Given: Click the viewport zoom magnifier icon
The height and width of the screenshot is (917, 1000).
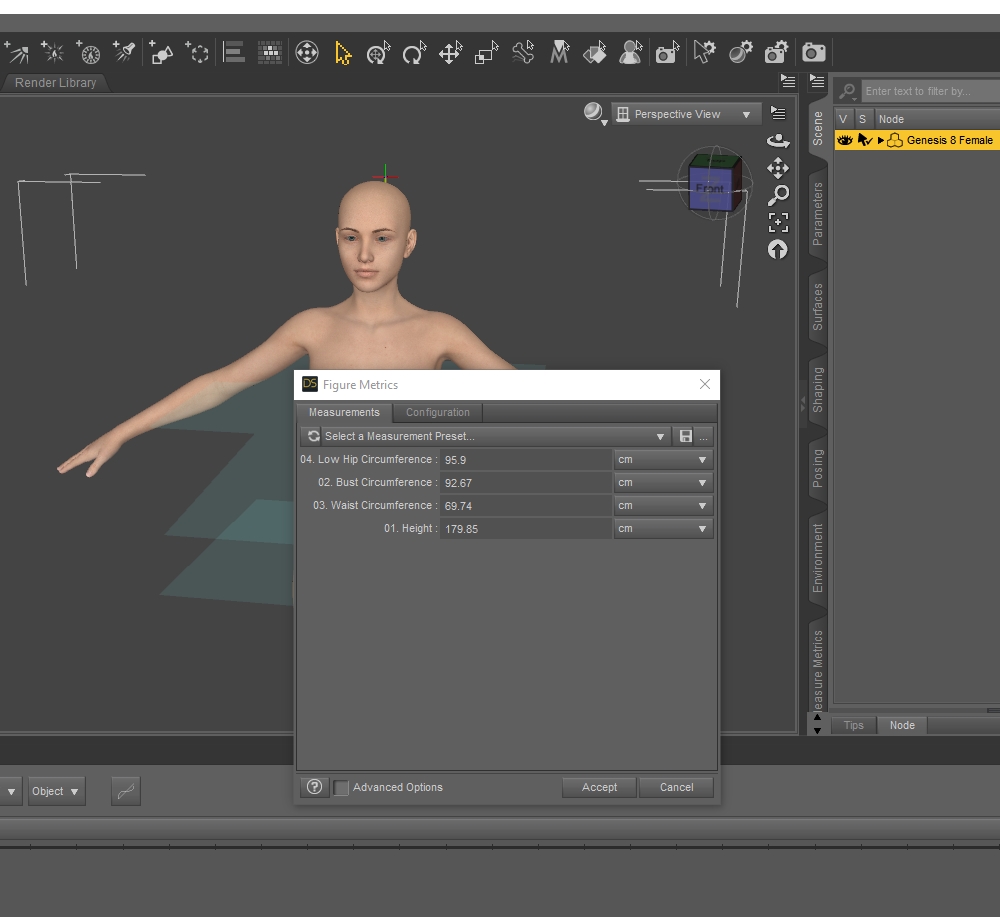Looking at the screenshot, I should pyautogui.click(x=778, y=195).
